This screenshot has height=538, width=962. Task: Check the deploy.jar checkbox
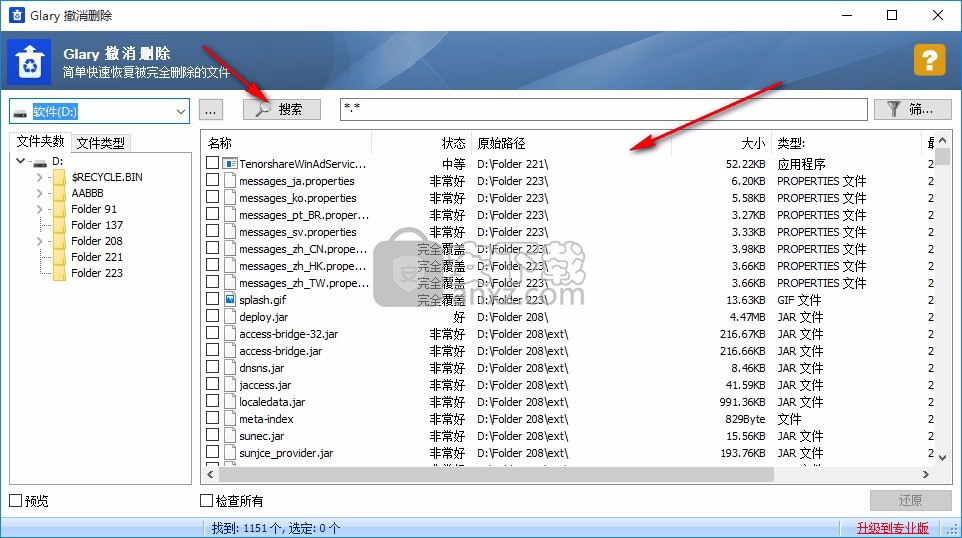click(212, 316)
